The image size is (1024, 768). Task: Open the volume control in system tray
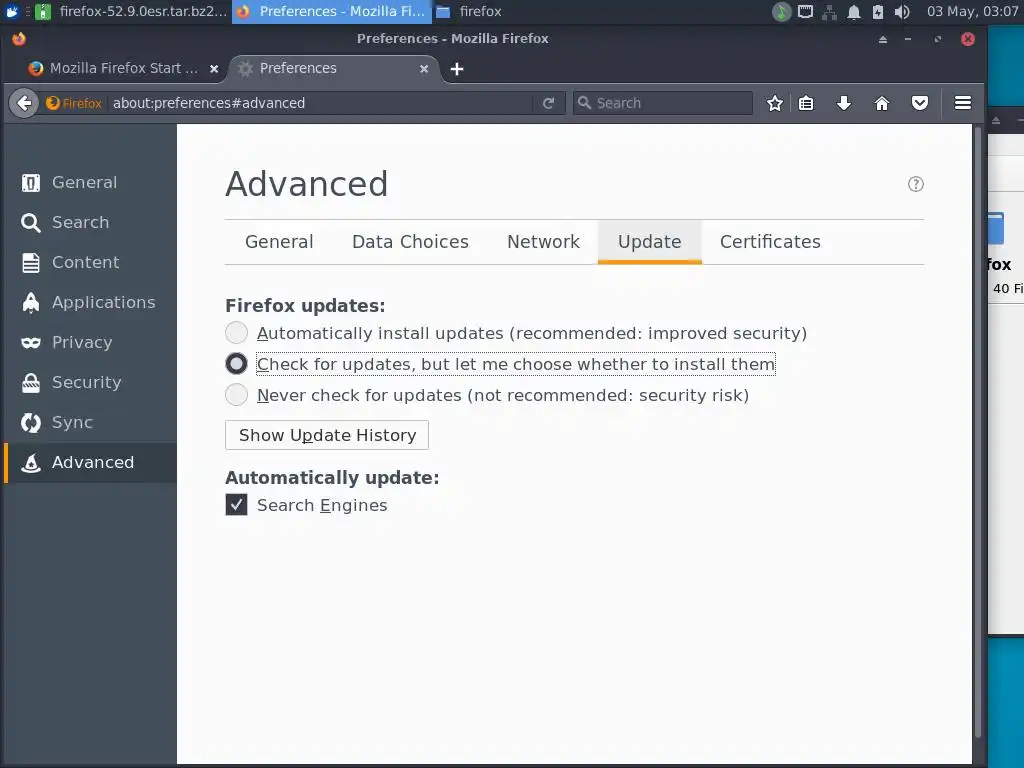click(x=902, y=12)
